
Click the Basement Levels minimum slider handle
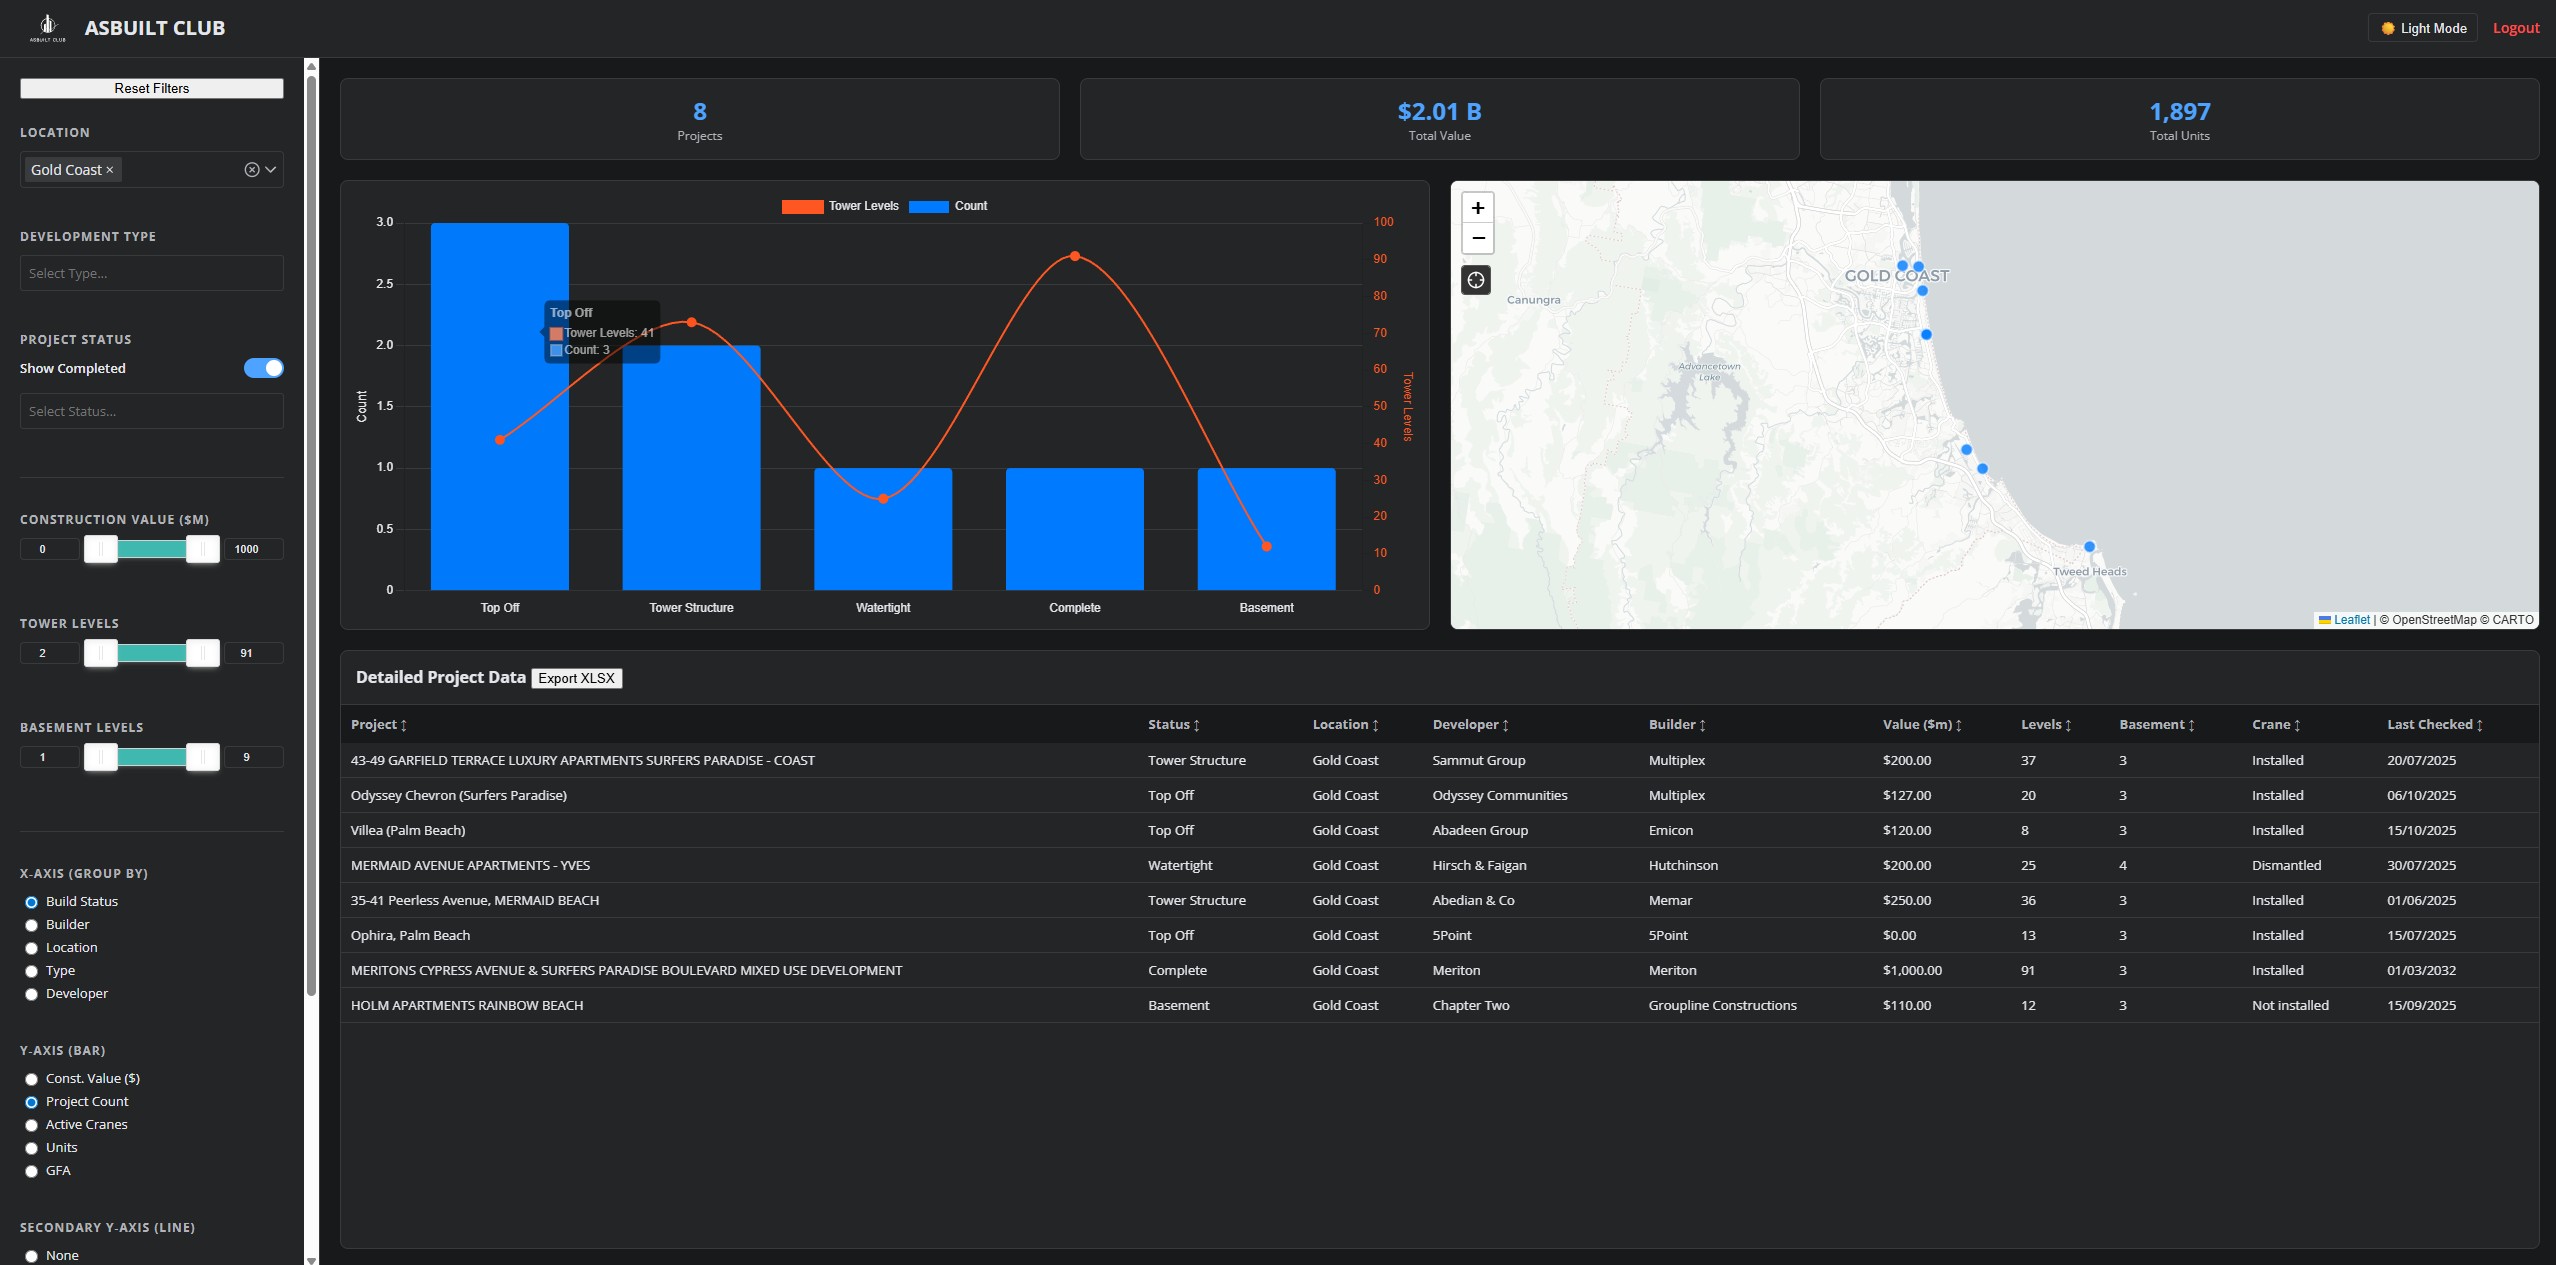coord(101,757)
